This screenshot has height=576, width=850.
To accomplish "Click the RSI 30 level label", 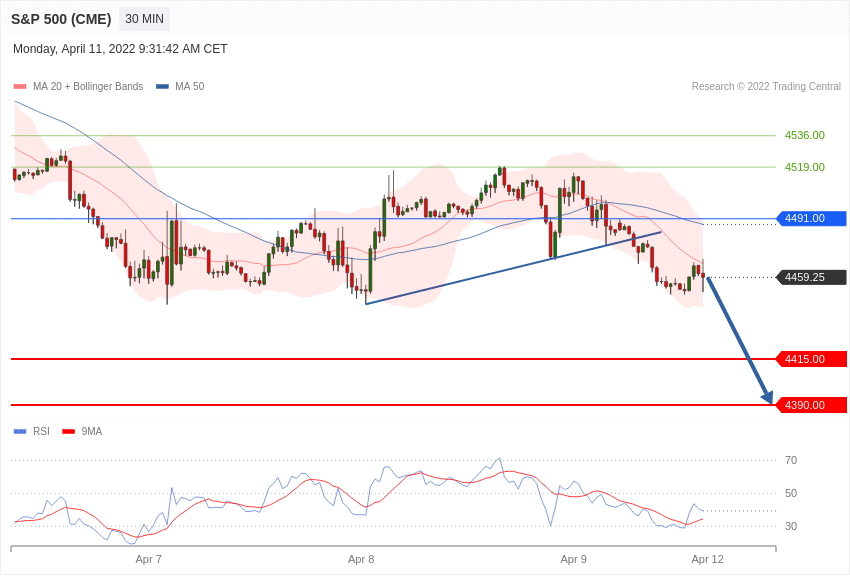I will (791, 526).
